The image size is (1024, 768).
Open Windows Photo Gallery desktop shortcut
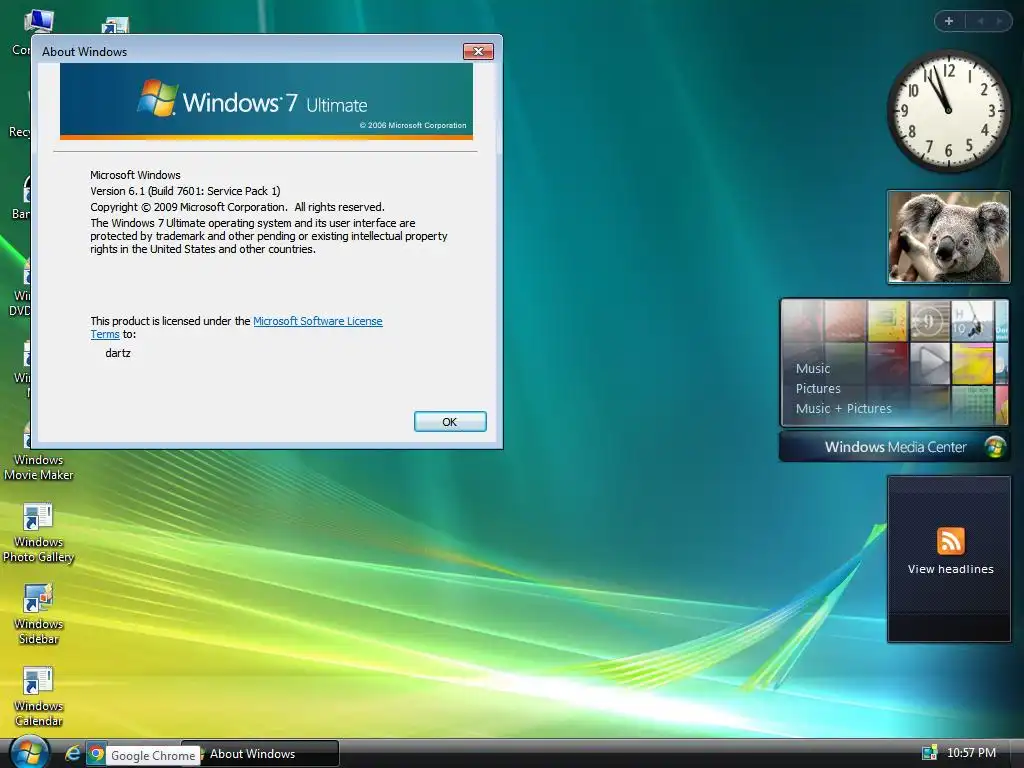click(x=39, y=534)
